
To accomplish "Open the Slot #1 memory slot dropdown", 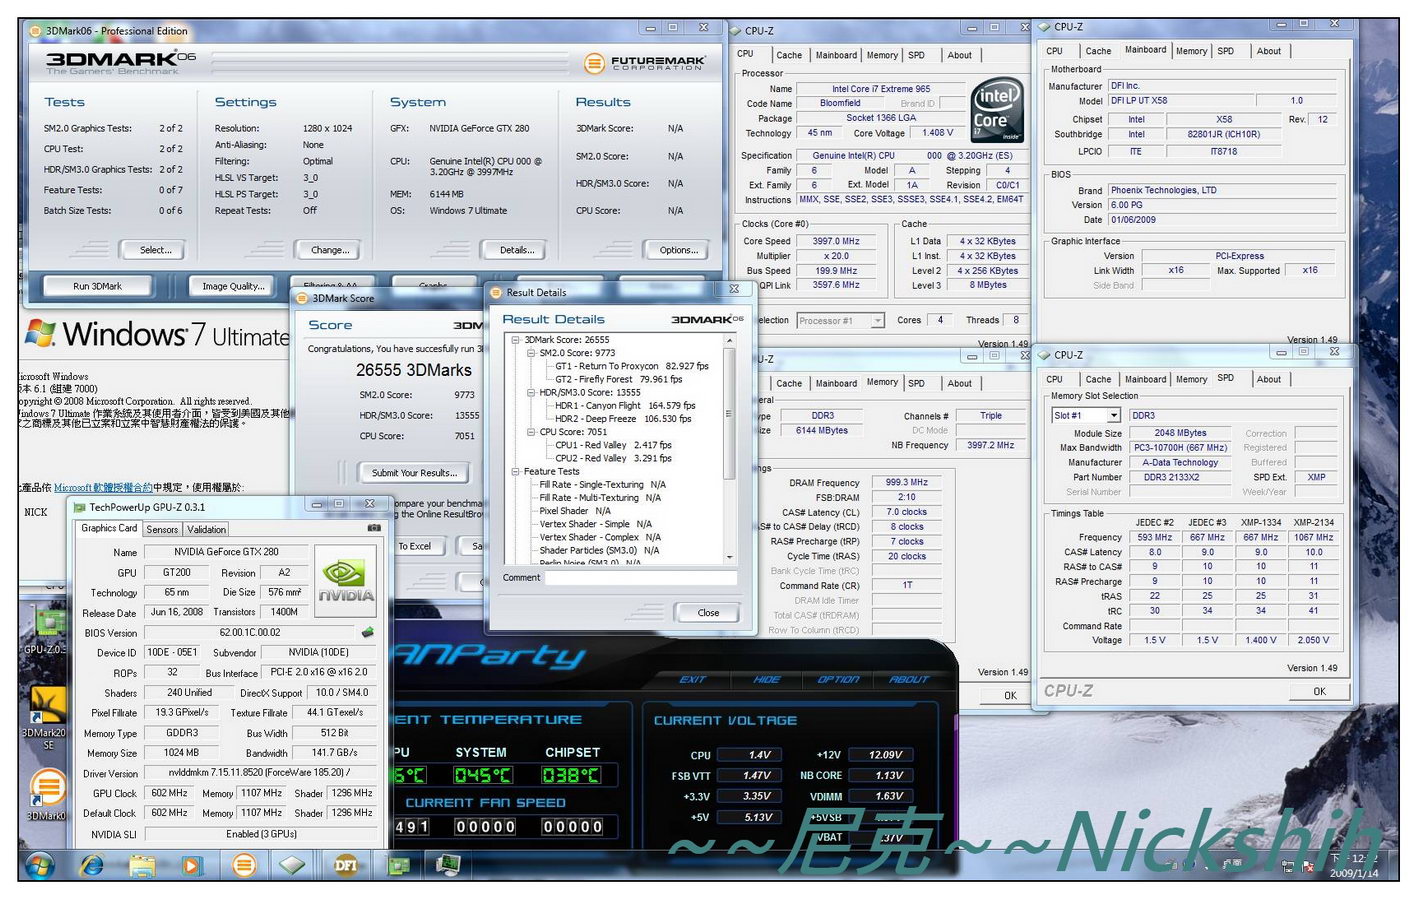I will point(1113,415).
